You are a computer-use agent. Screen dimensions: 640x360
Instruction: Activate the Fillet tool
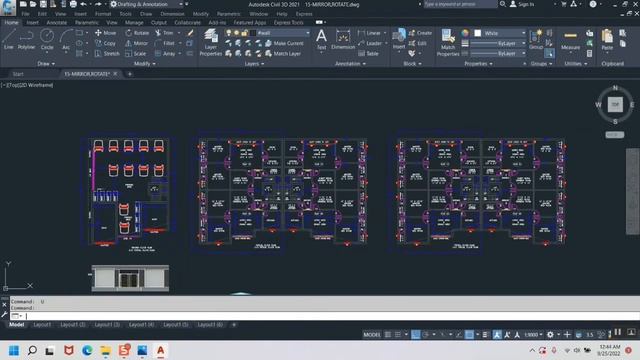point(165,43)
